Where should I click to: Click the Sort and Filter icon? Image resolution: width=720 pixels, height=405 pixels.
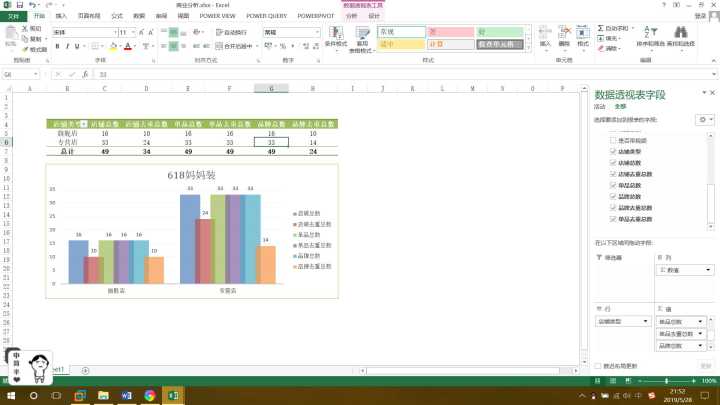[650, 31]
